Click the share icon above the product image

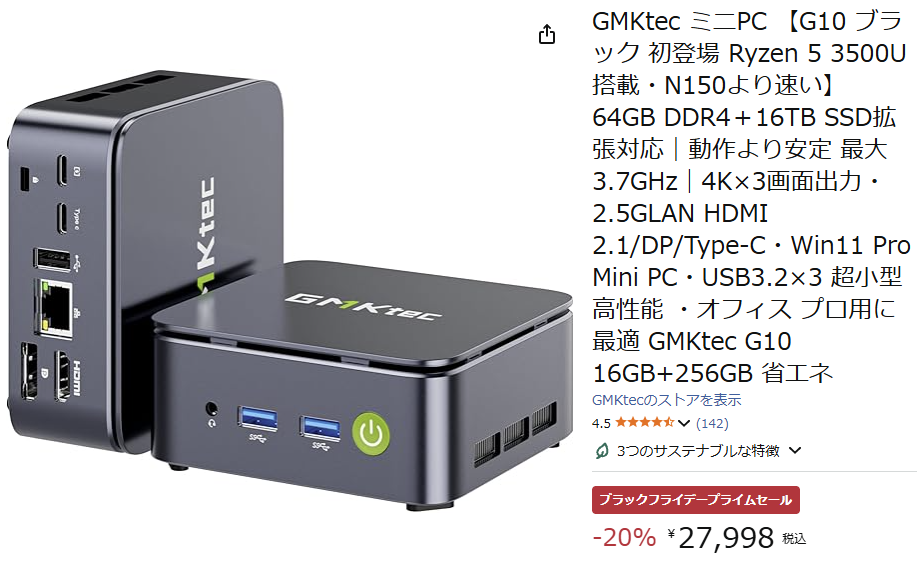point(547,35)
